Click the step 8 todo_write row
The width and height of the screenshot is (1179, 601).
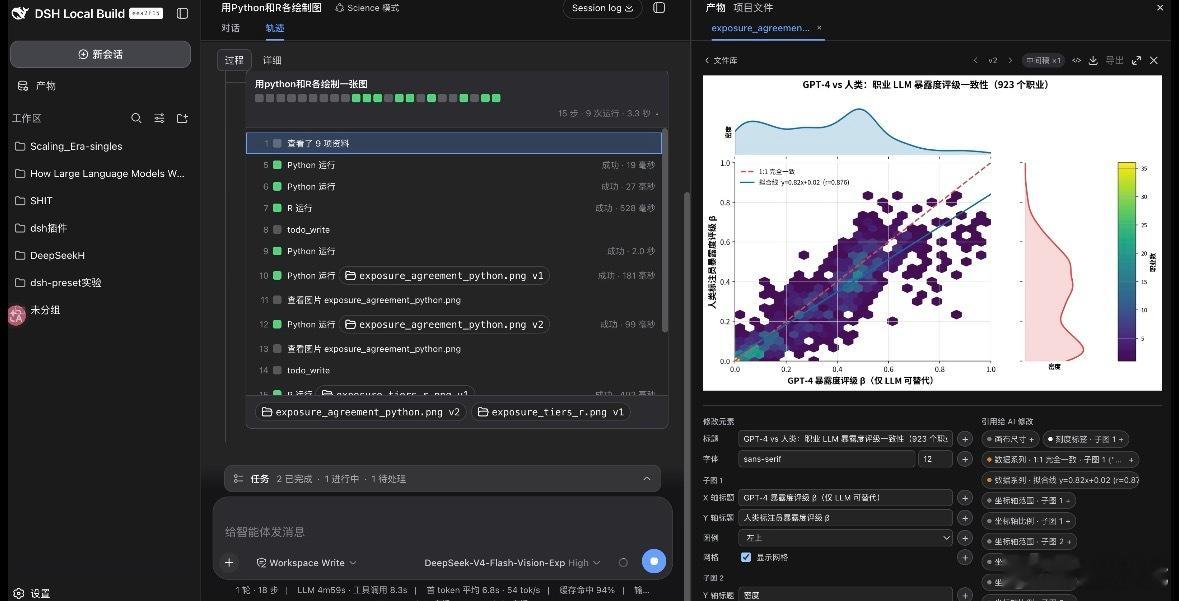coord(453,229)
